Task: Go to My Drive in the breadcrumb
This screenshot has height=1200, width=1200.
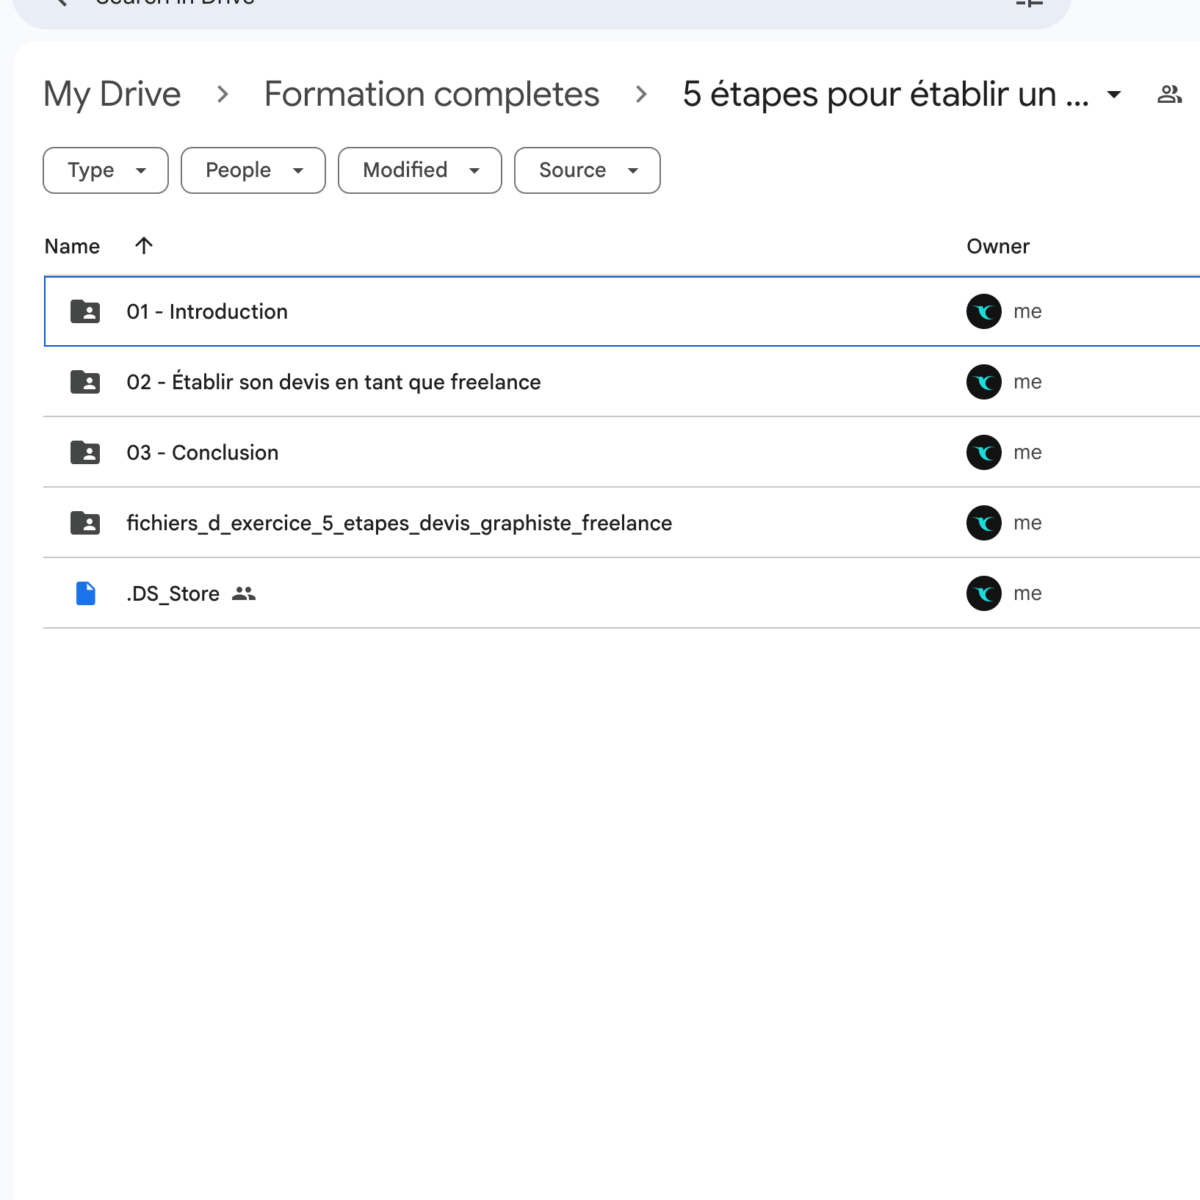Action: [x=112, y=95]
